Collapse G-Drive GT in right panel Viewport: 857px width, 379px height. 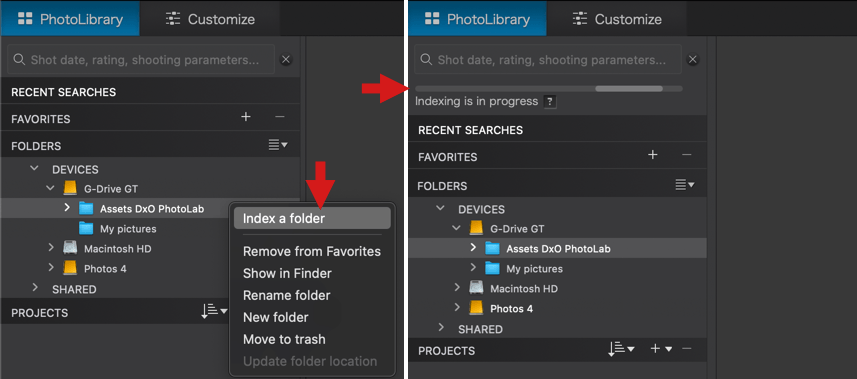pos(457,228)
